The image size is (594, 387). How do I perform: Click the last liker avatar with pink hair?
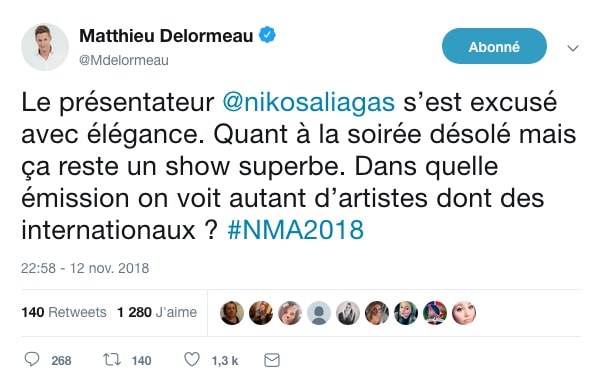pos(464,313)
